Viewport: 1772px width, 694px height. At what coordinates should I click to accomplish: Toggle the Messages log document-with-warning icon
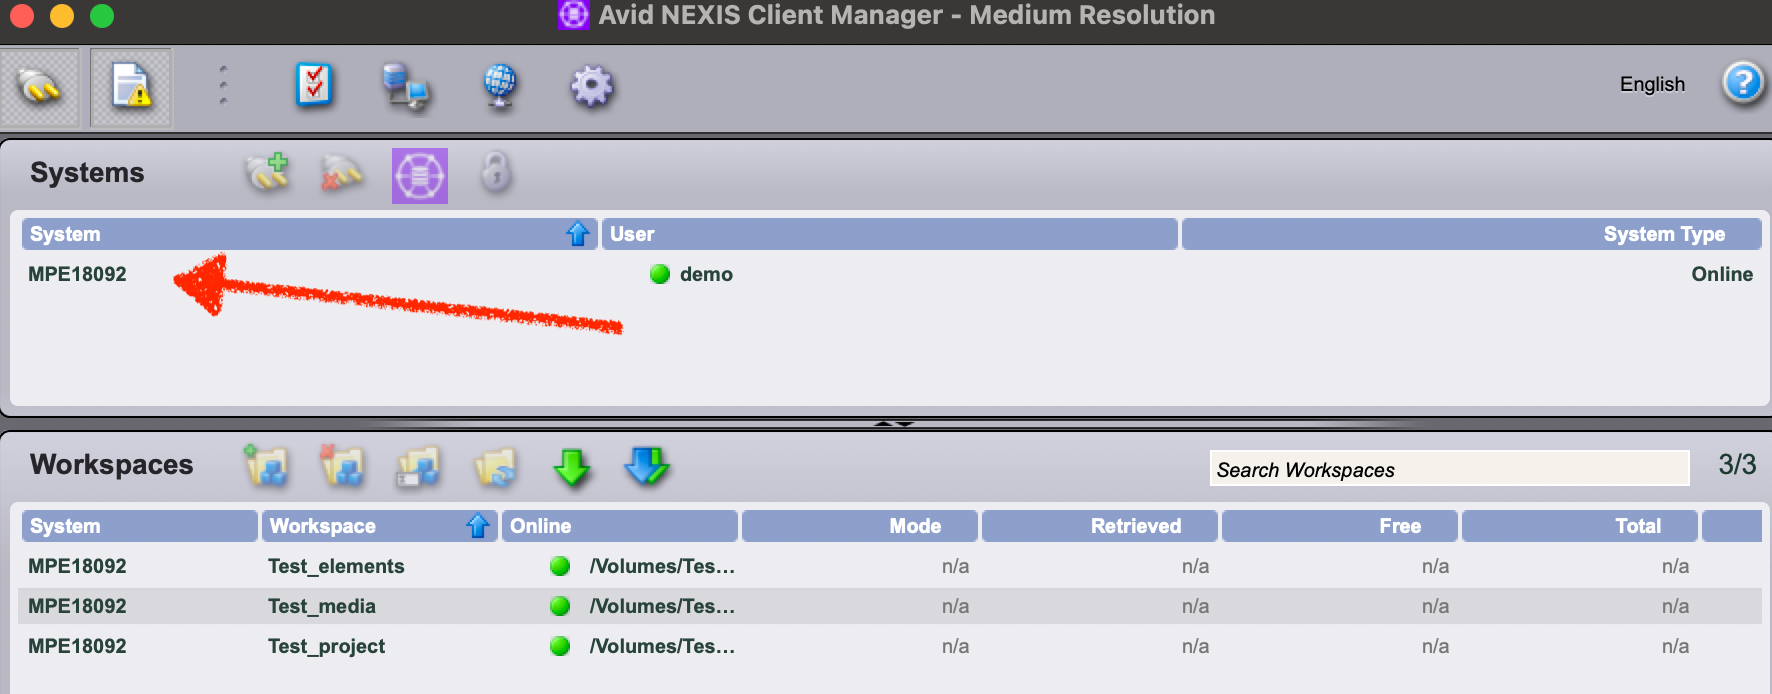[131, 87]
